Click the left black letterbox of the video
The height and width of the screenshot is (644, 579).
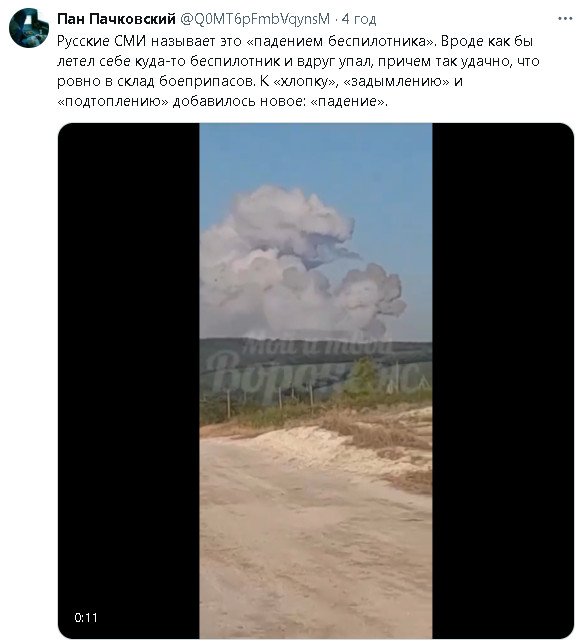(x=129, y=380)
